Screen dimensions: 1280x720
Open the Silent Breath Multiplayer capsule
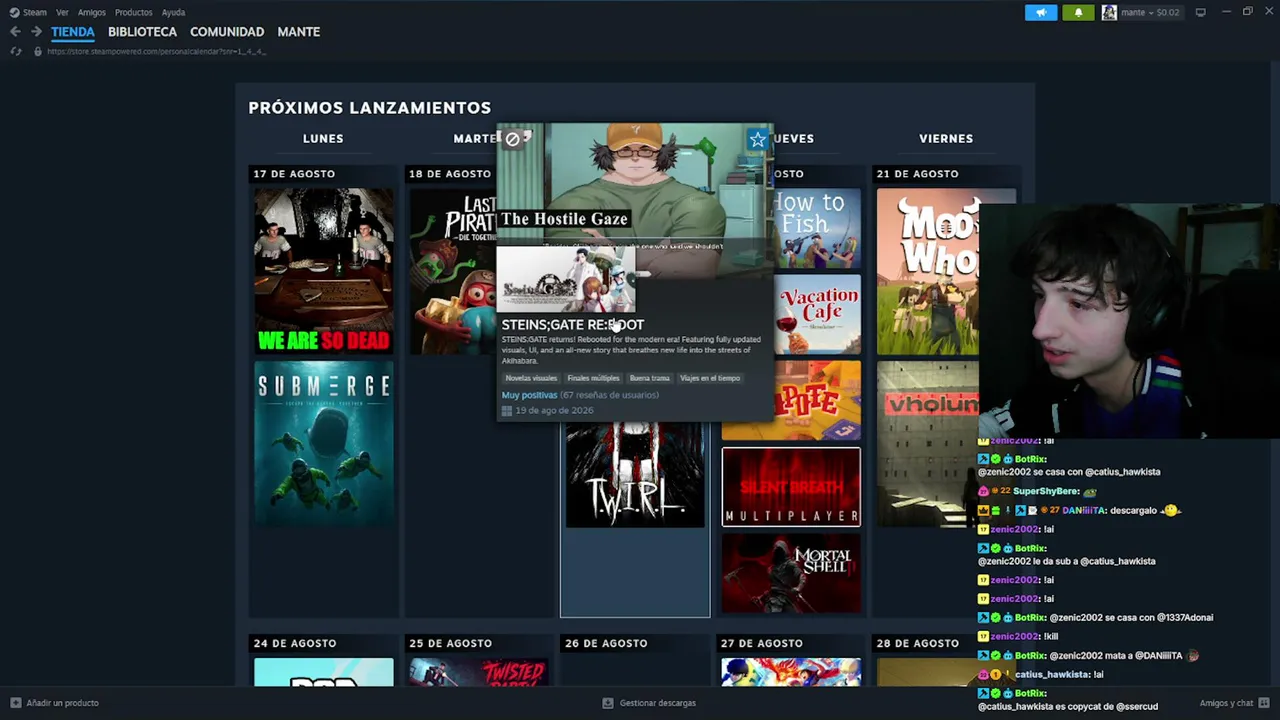[791, 487]
